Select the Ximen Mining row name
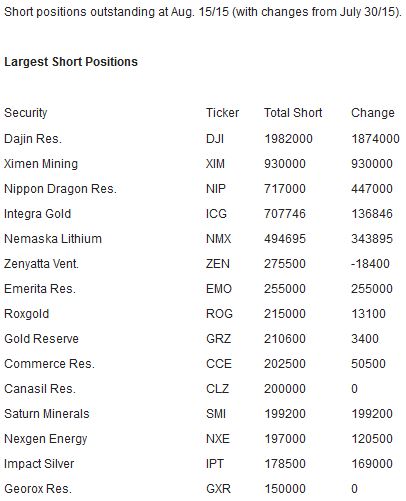The width and height of the screenshot is (406, 501). tap(41, 164)
